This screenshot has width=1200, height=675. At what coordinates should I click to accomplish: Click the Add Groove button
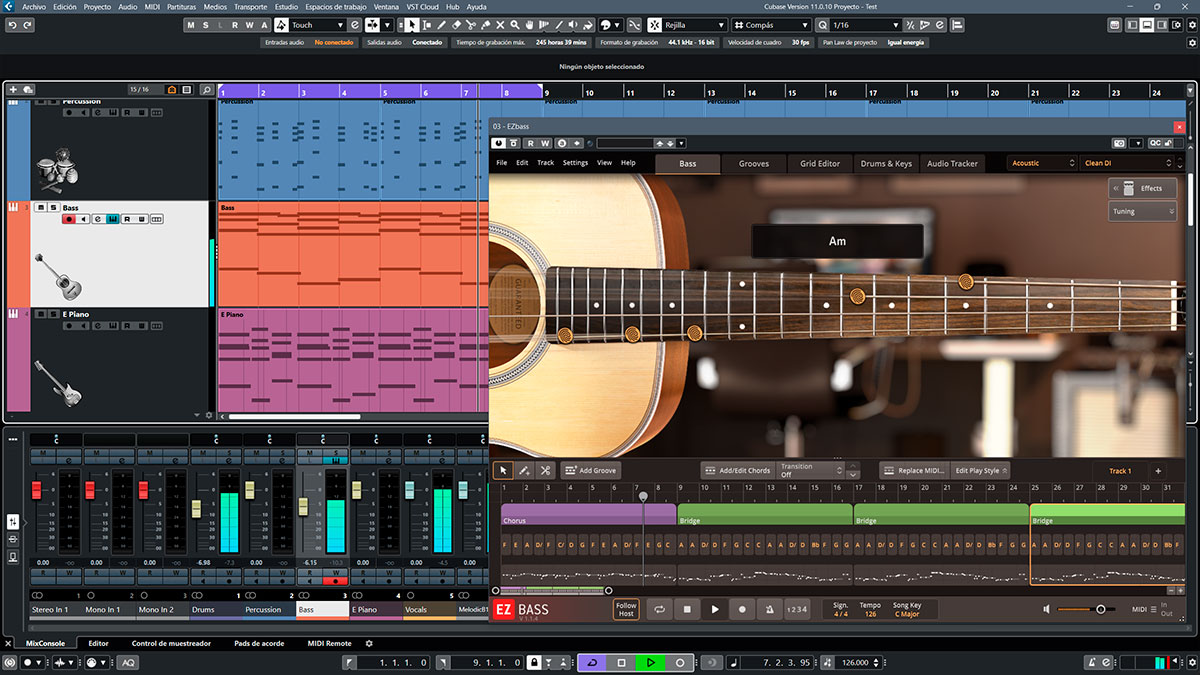pyautogui.click(x=590, y=470)
